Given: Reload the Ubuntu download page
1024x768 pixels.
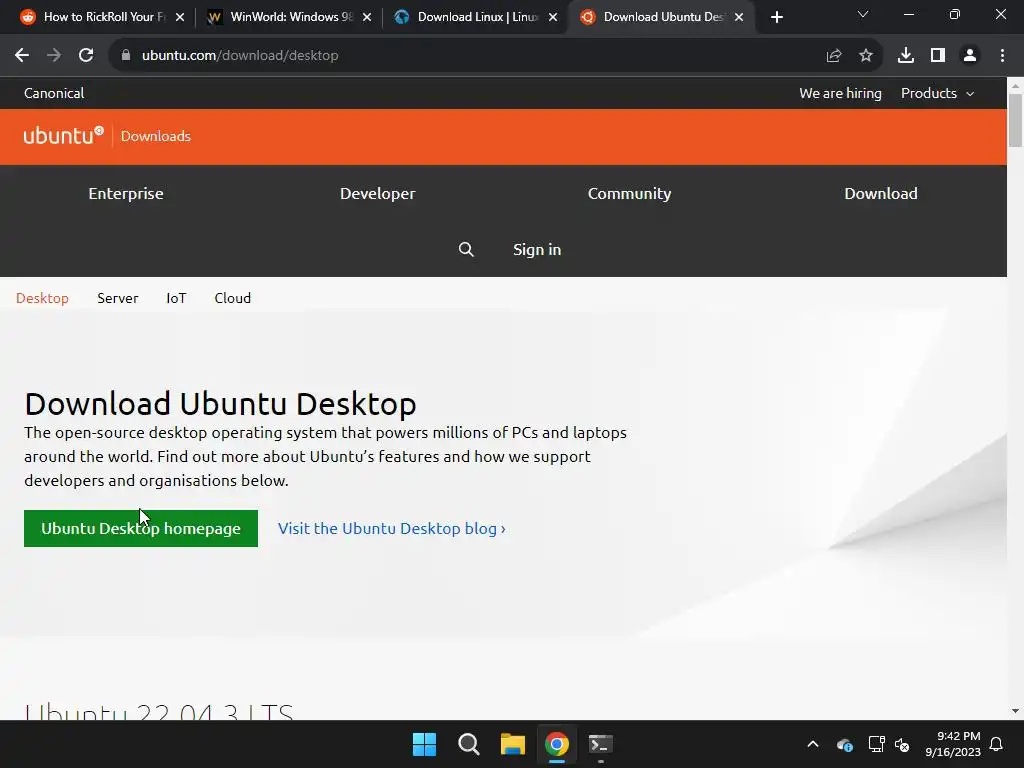Looking at the screenshot, I should (x=86, y=56).
